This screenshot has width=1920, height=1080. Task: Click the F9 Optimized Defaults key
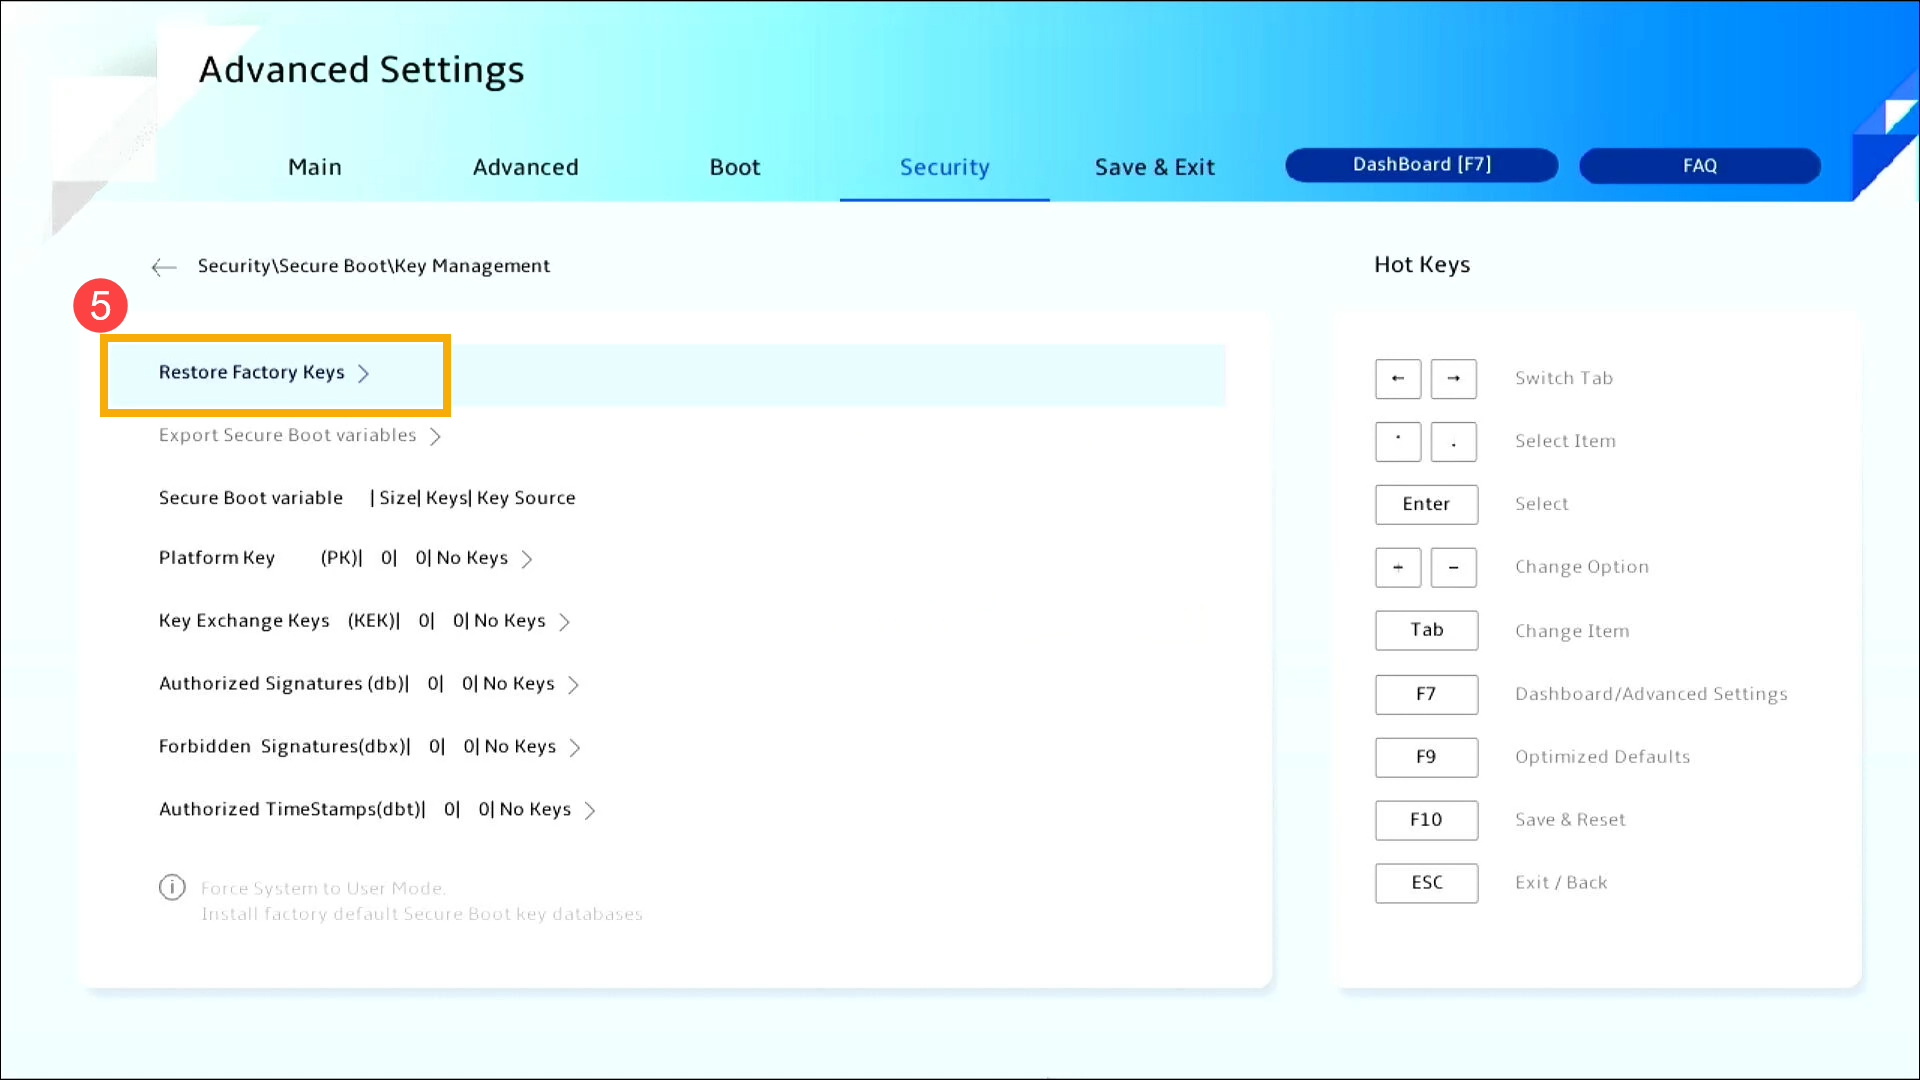point(1425,757)
